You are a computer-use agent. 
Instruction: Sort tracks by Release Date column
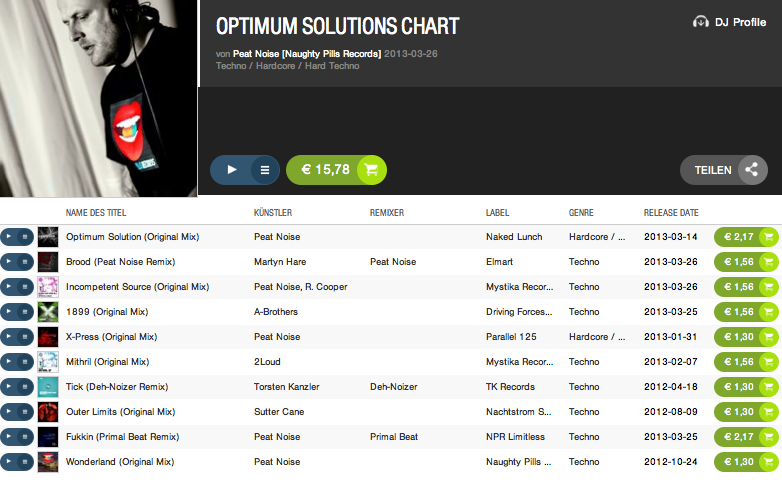pyautogui.click(x=670, y=213)
